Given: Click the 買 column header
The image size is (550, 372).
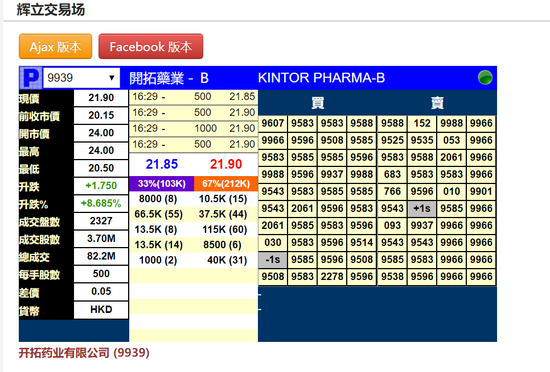Looking at the screenshot, I should pyautogui.click(x=318, y=103).
